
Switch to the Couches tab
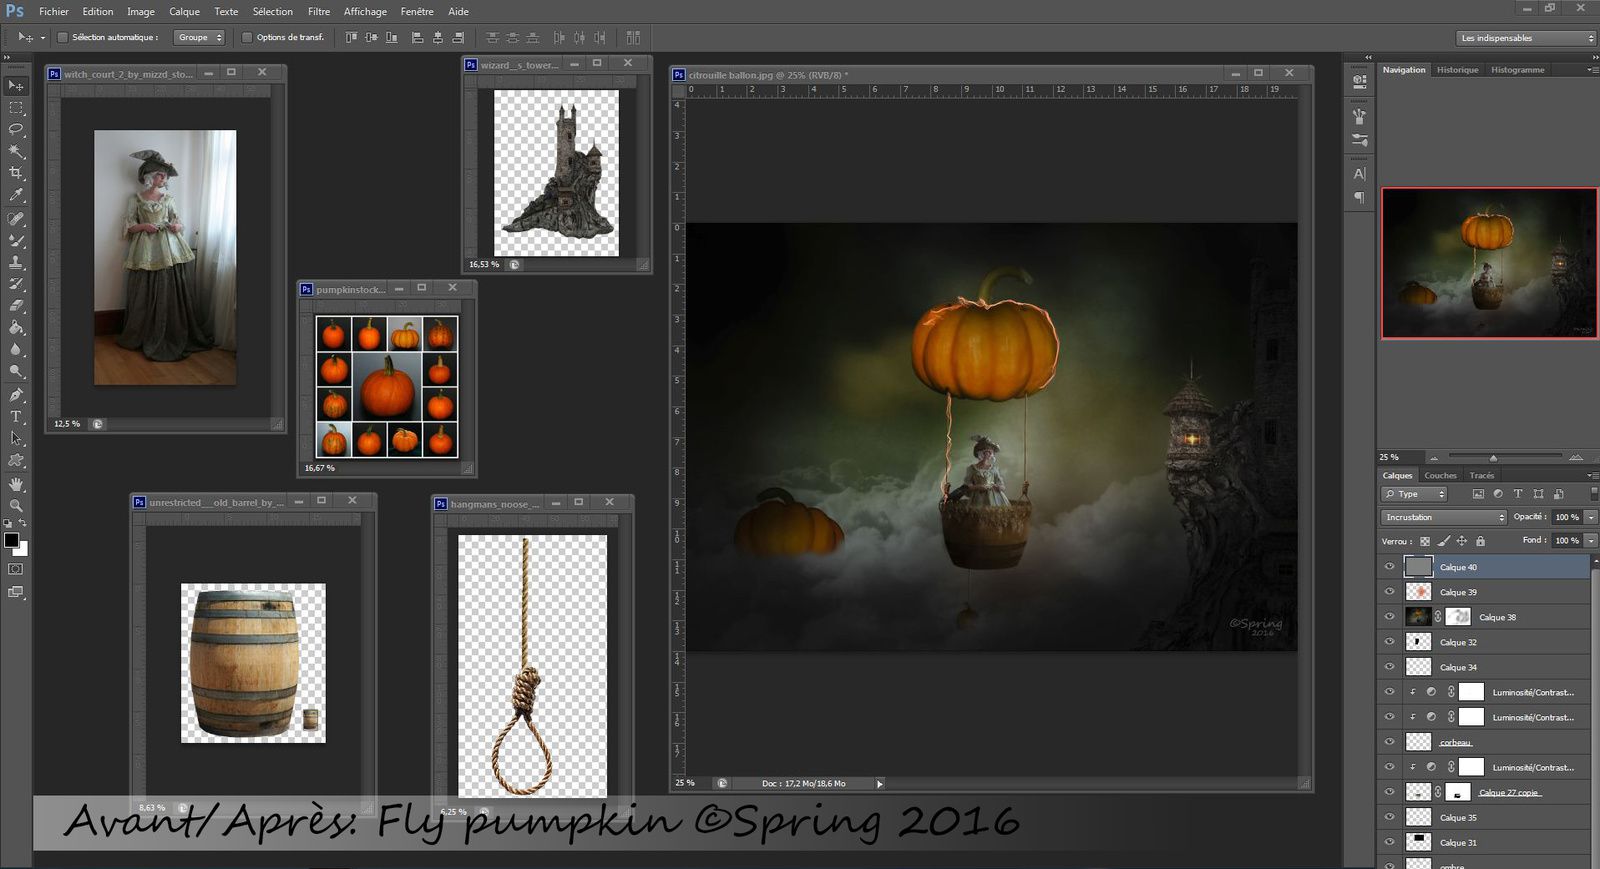coord(1440,476)
